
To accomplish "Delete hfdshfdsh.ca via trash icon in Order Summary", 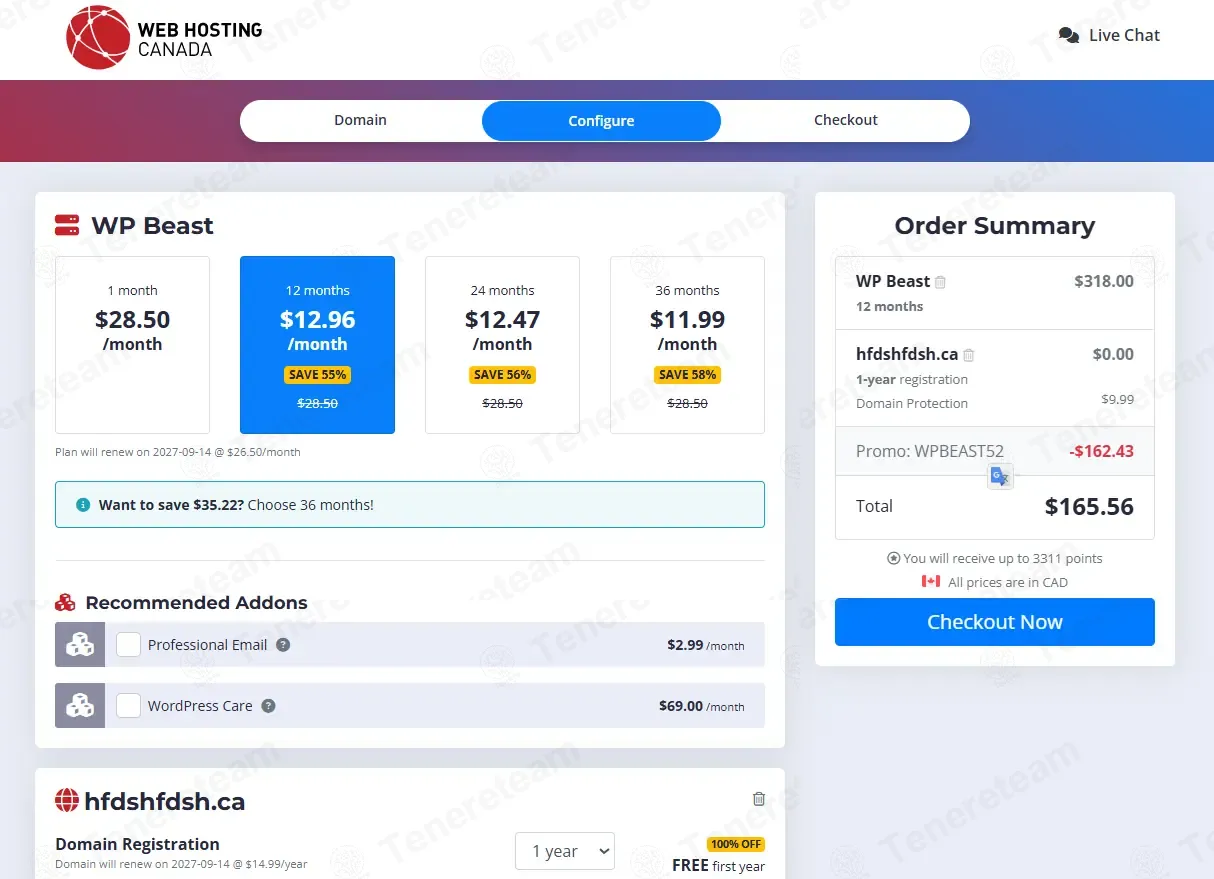I will point(968,355).
